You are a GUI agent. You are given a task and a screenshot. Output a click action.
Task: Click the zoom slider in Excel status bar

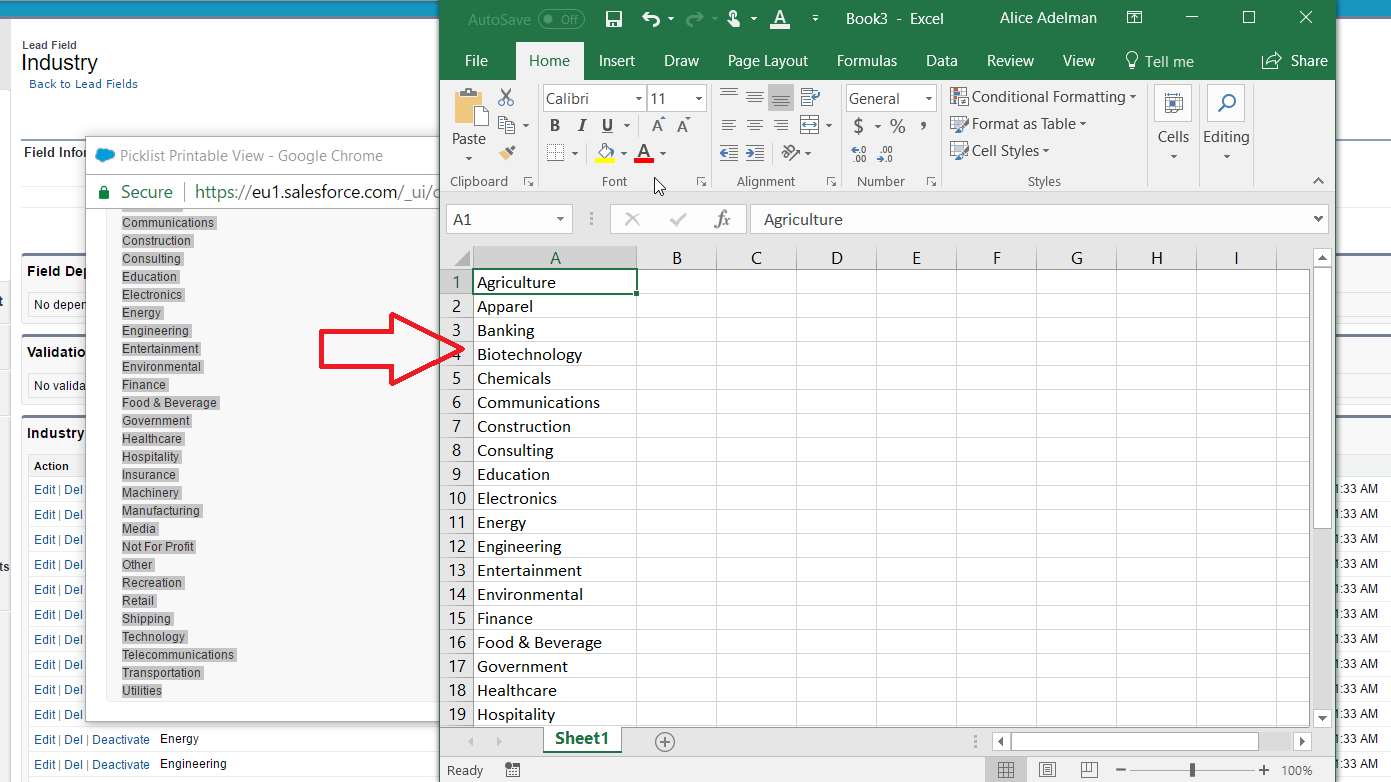1192,770
